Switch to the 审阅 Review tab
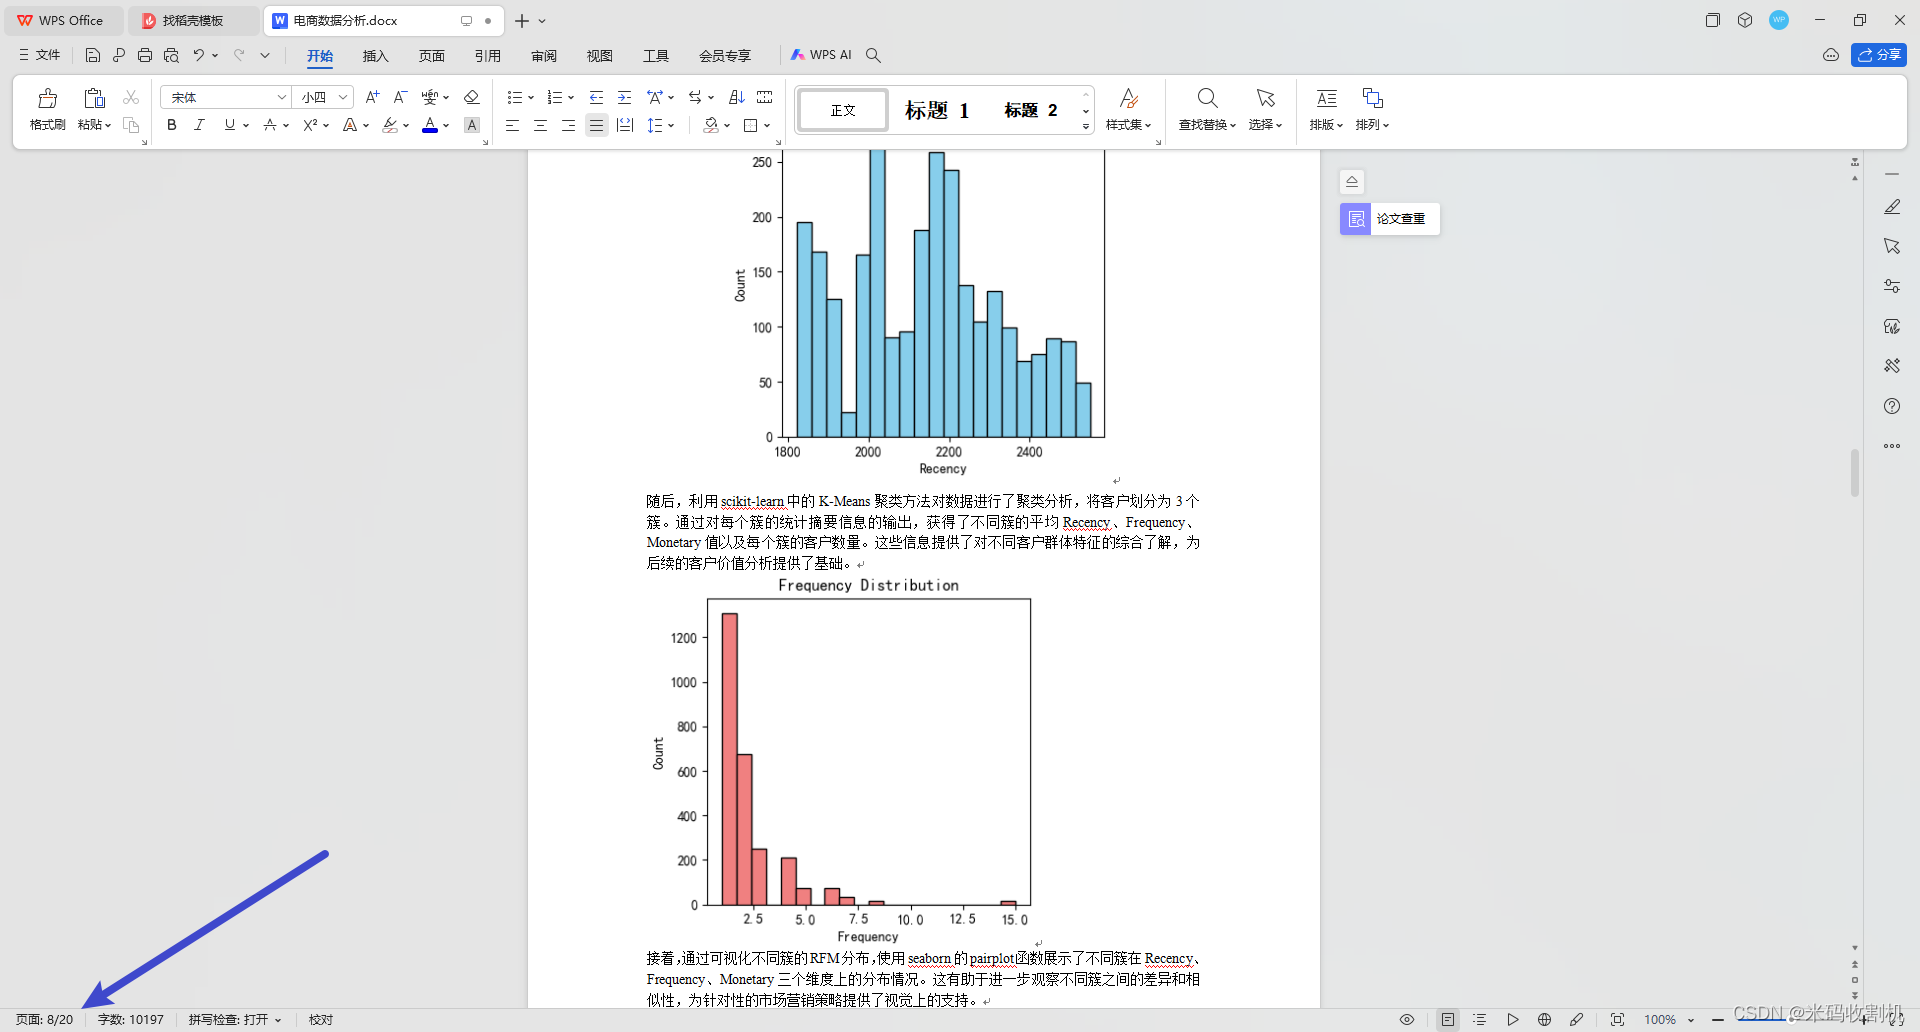Image resolution: width=1920 pixels, height=1032 pixels. tap(543, 55)
